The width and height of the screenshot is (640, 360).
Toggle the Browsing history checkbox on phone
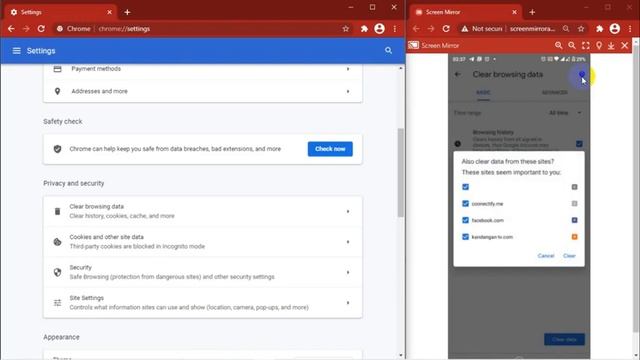coord(579,144)
